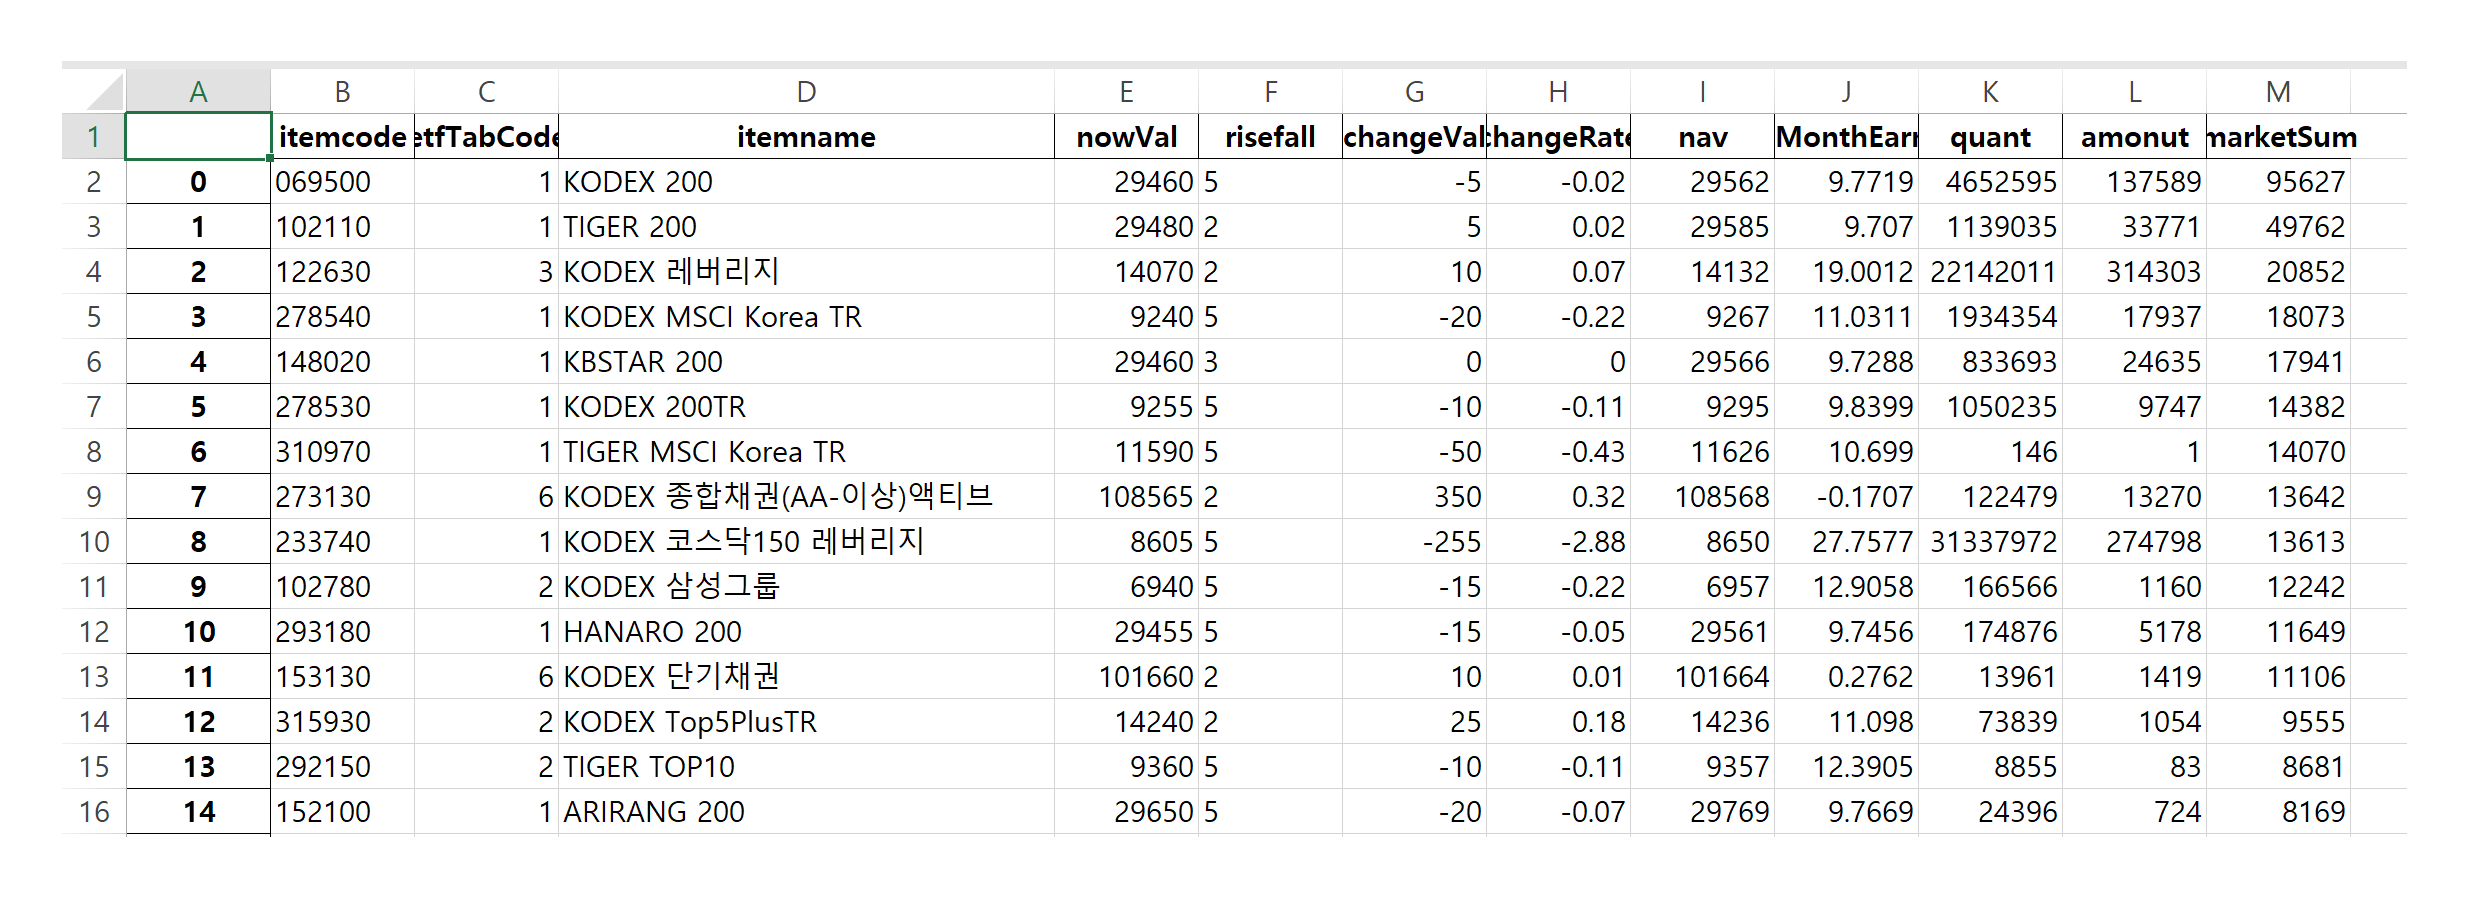Click the 'itemcode' header cell
The height and width of the screenshot is (900, 2491).
[342, 136]
